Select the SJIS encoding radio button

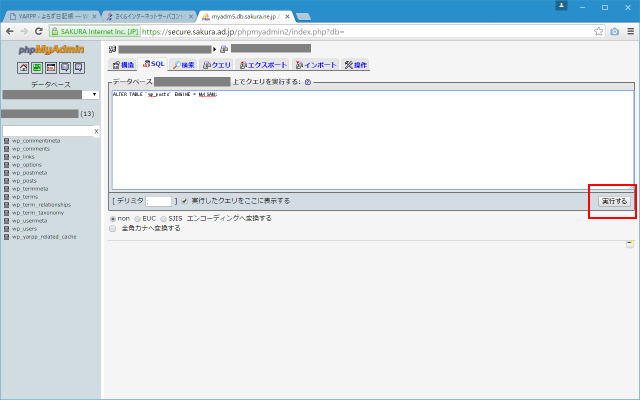[x=164, y=218]
